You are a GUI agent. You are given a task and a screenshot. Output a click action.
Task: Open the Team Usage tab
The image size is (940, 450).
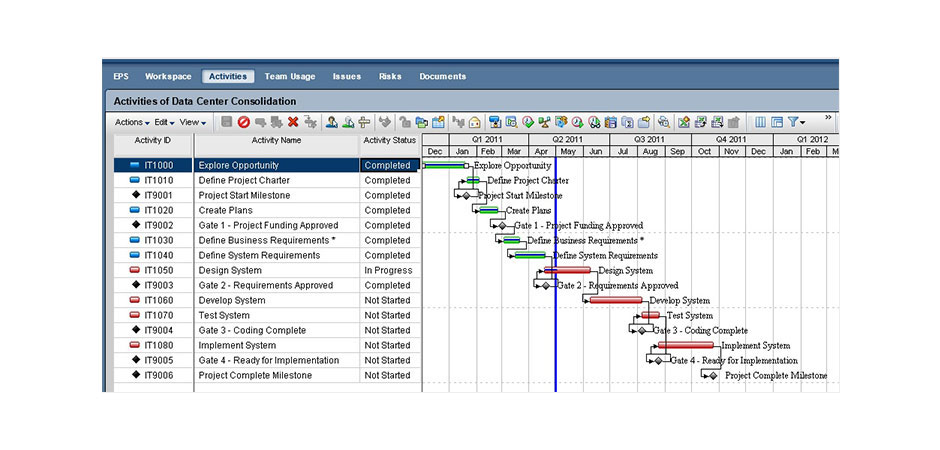pyautogui.click(x=289, y=76)
